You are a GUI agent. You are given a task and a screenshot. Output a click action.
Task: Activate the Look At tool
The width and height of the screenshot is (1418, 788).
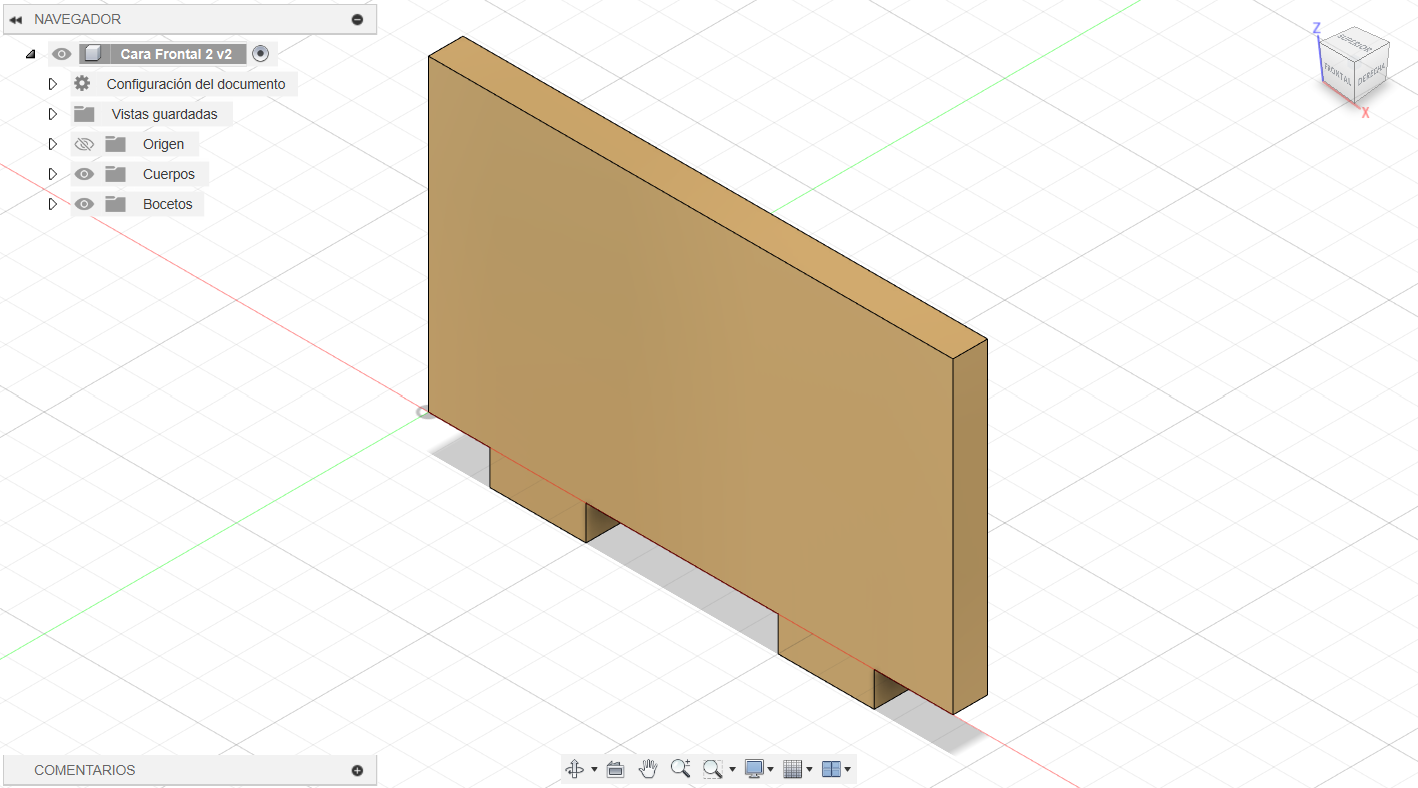click(x=616, y=769)
